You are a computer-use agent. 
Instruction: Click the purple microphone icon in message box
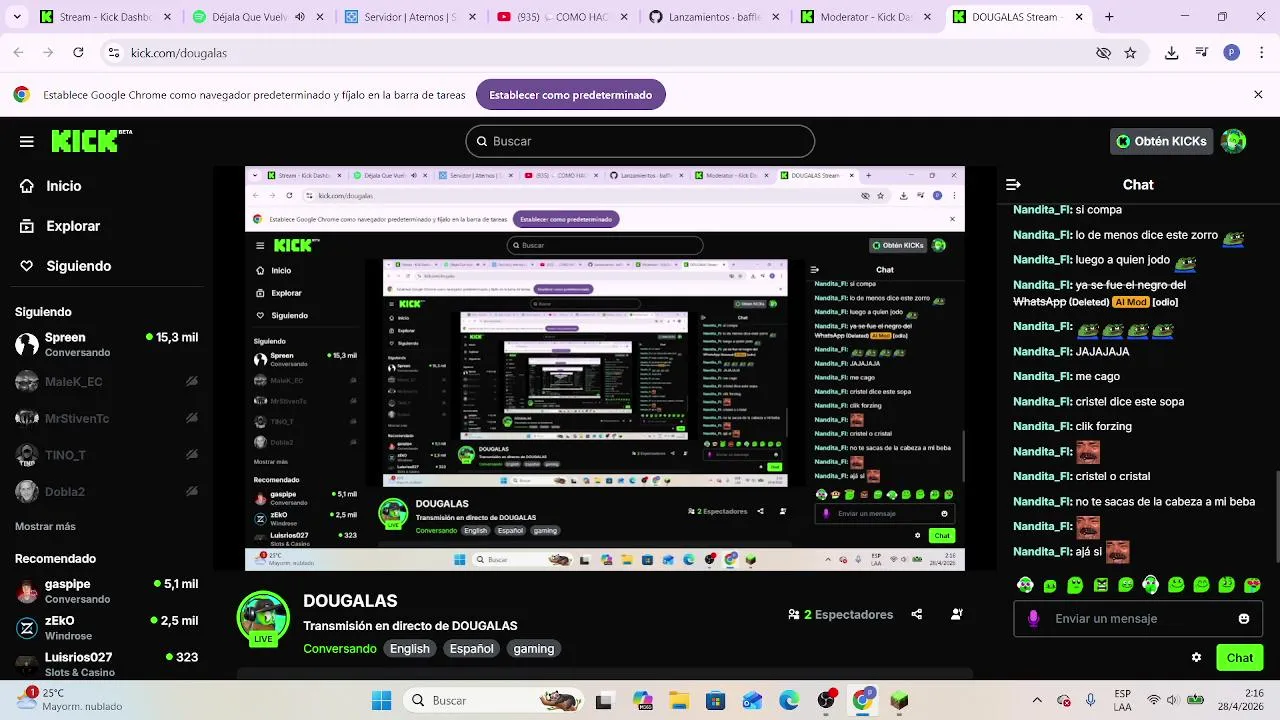pyautogui.click(x=1033, y=618)
